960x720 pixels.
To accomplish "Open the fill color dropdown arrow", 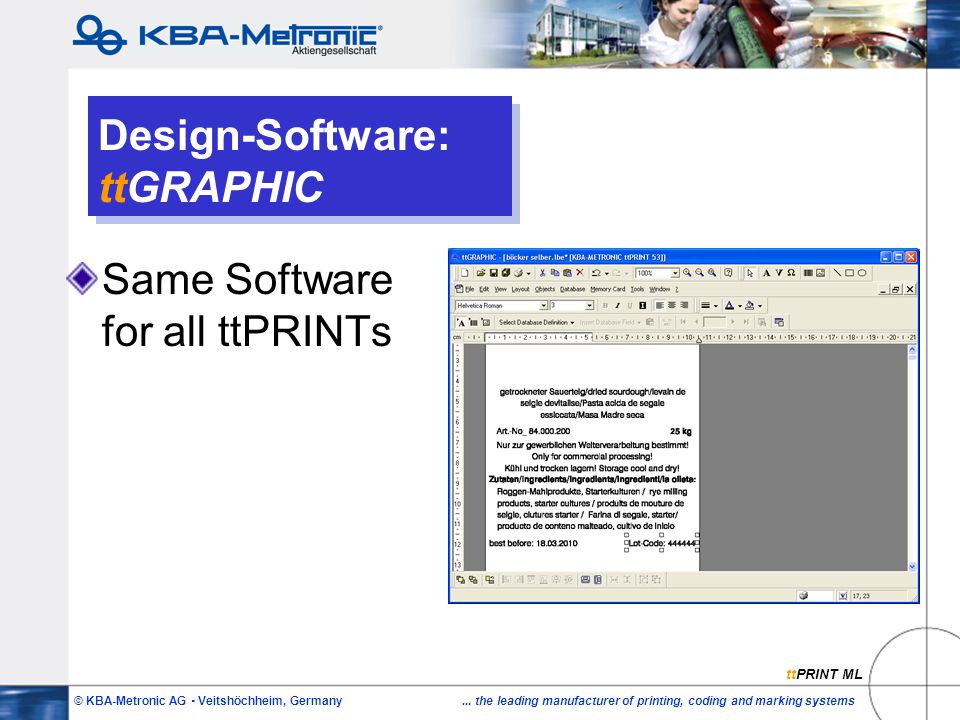I will (x=760, y=306).
